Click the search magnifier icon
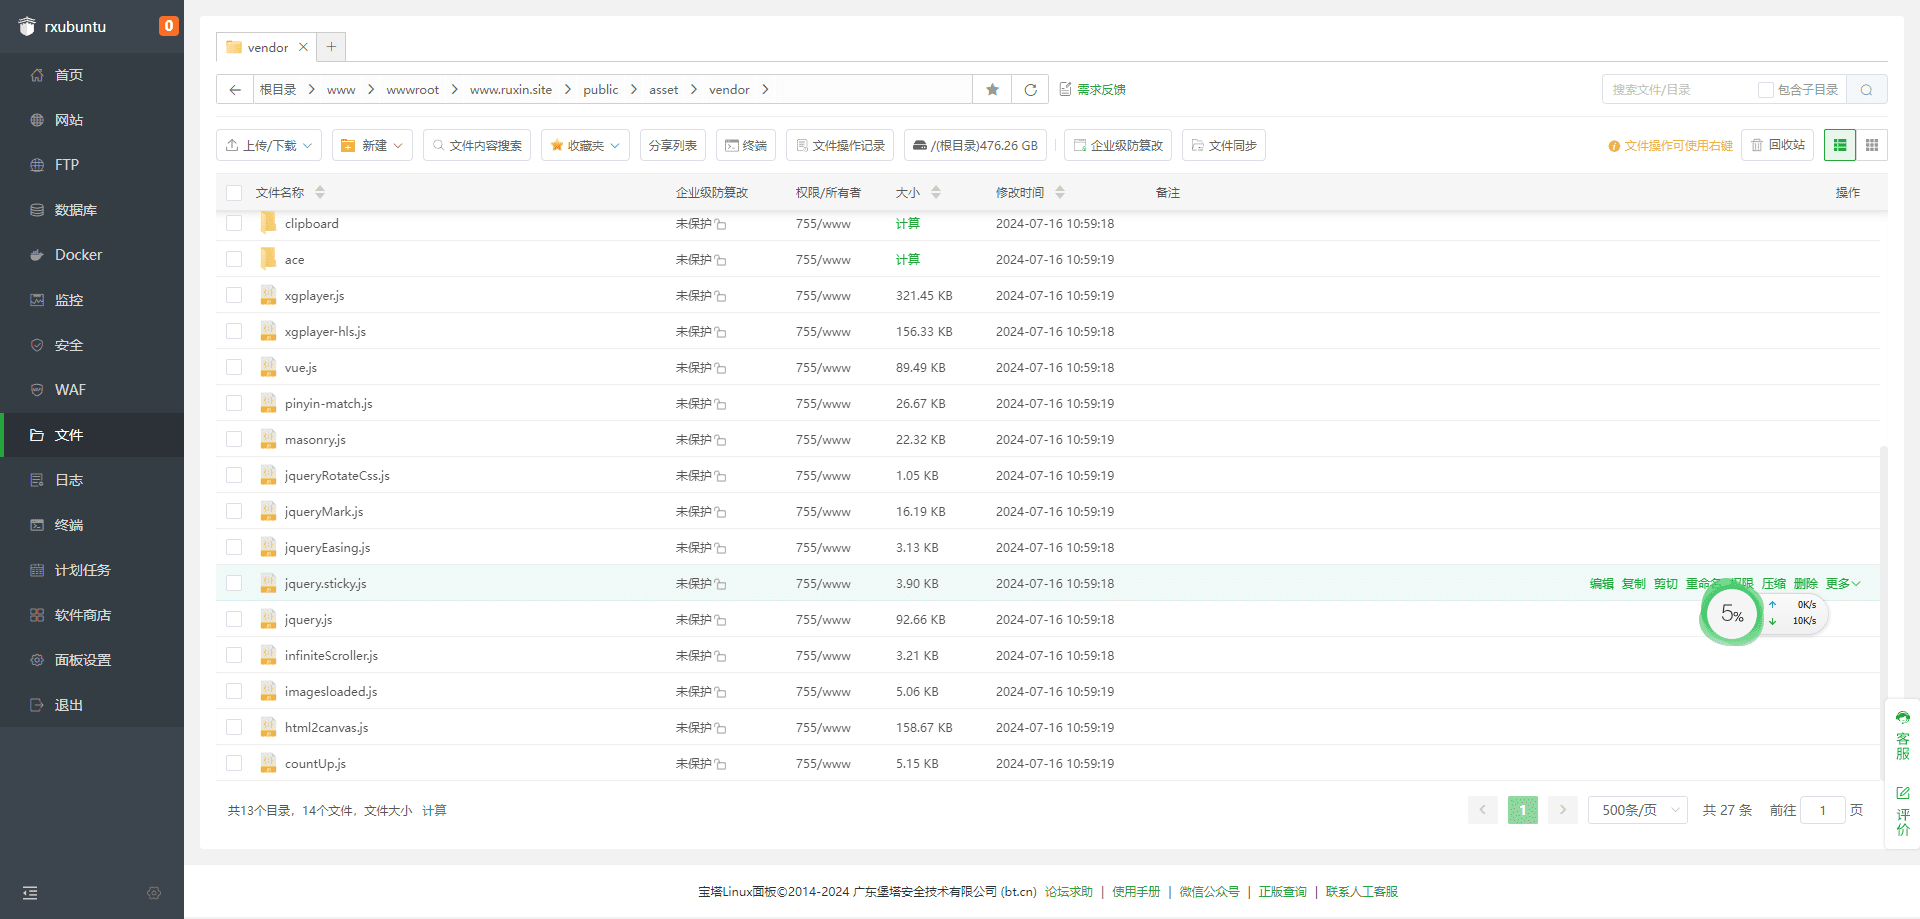This screenshot has height=919, width=1920. 1866,89
